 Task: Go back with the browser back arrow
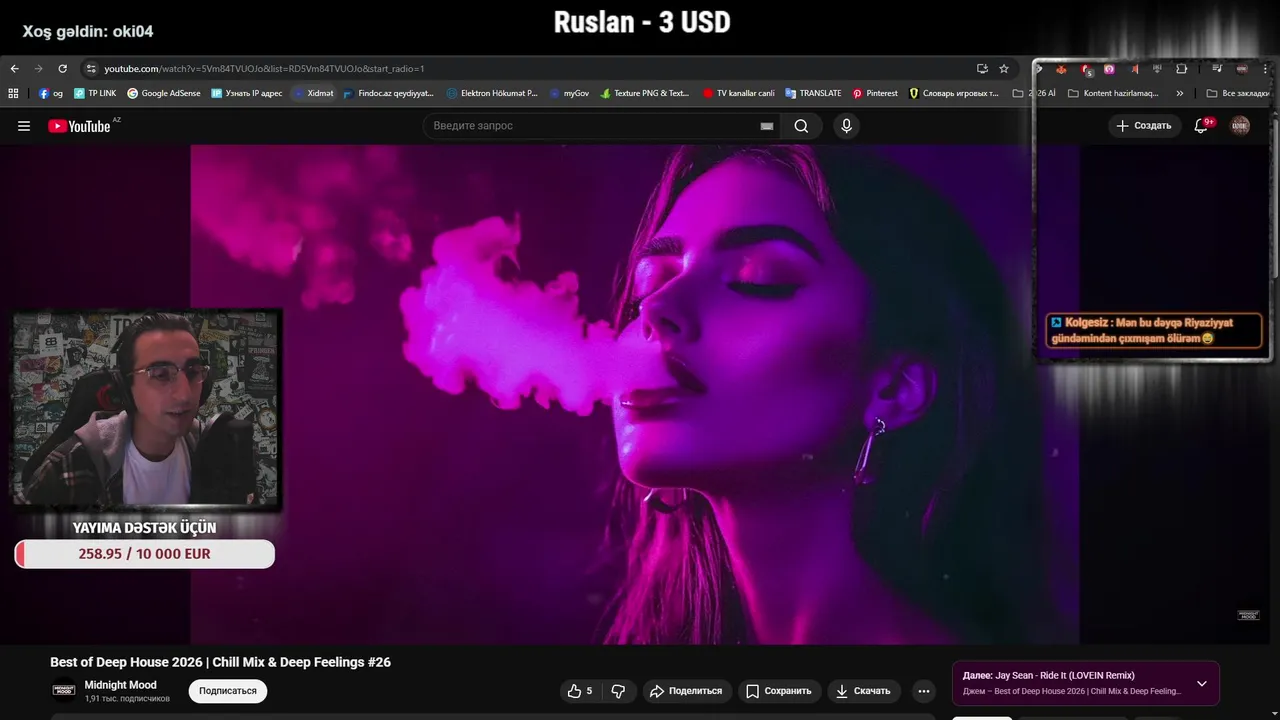click(x=14, y=69)
